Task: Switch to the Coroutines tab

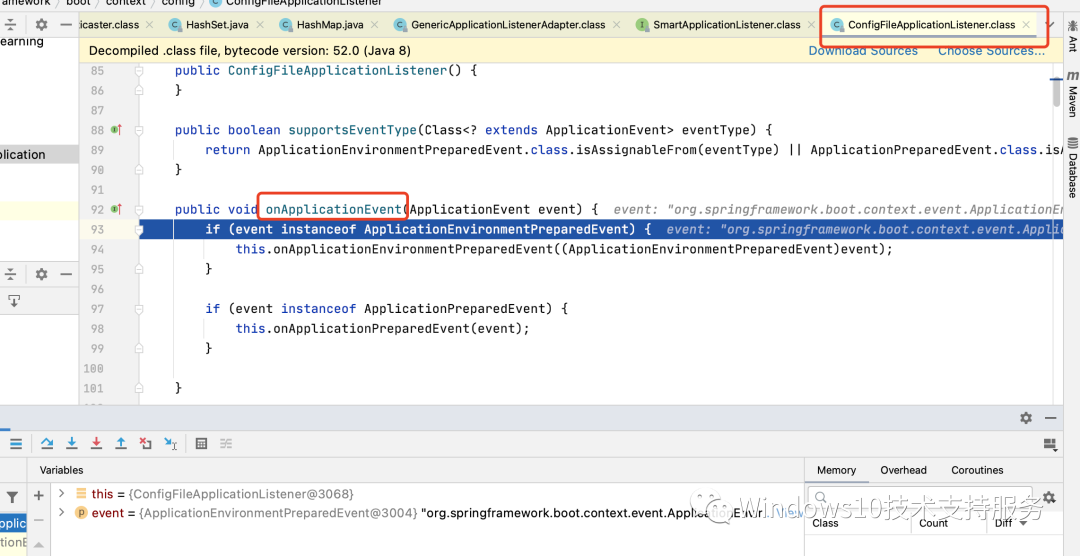Action: click(x=977, y=470)
